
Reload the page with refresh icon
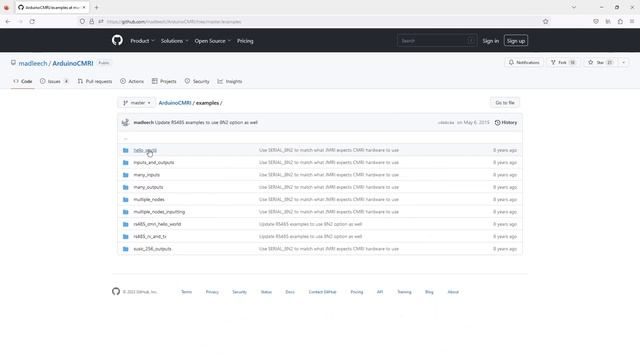point(32,22)
